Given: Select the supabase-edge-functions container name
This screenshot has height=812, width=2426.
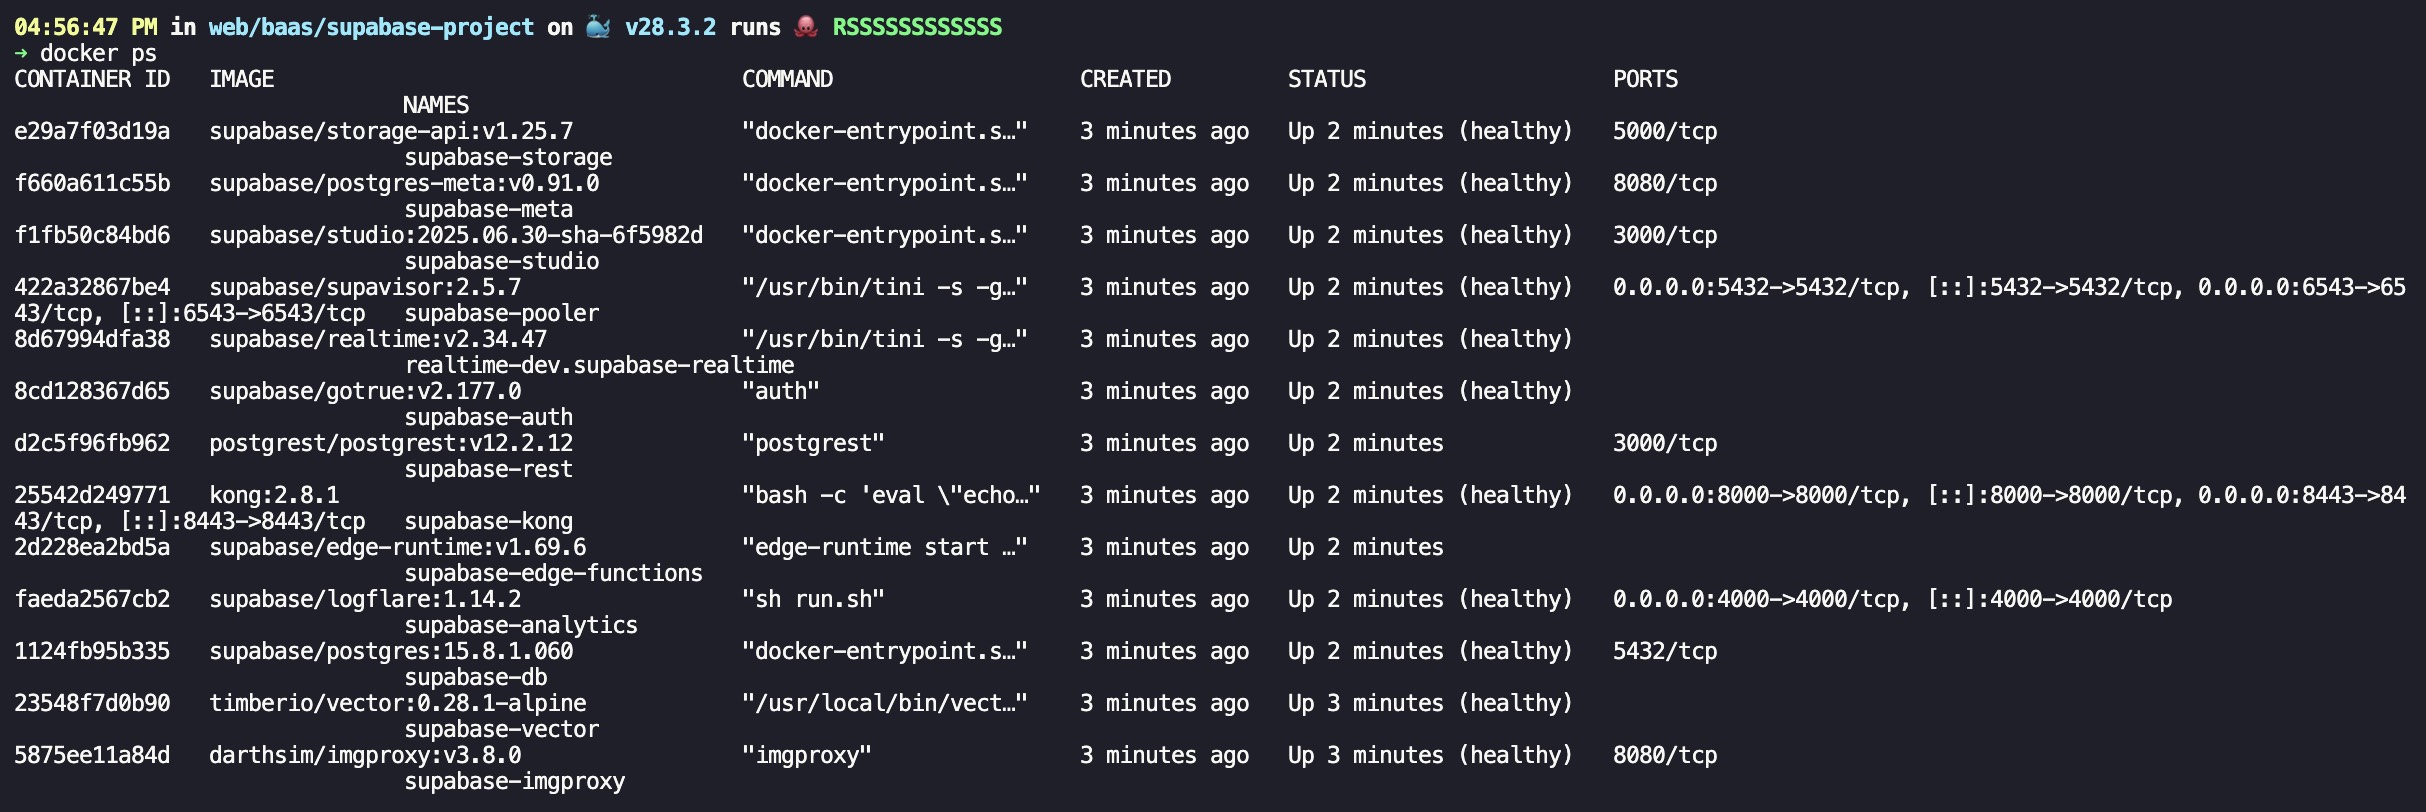Looking at the screenshot, I should 553,573.
